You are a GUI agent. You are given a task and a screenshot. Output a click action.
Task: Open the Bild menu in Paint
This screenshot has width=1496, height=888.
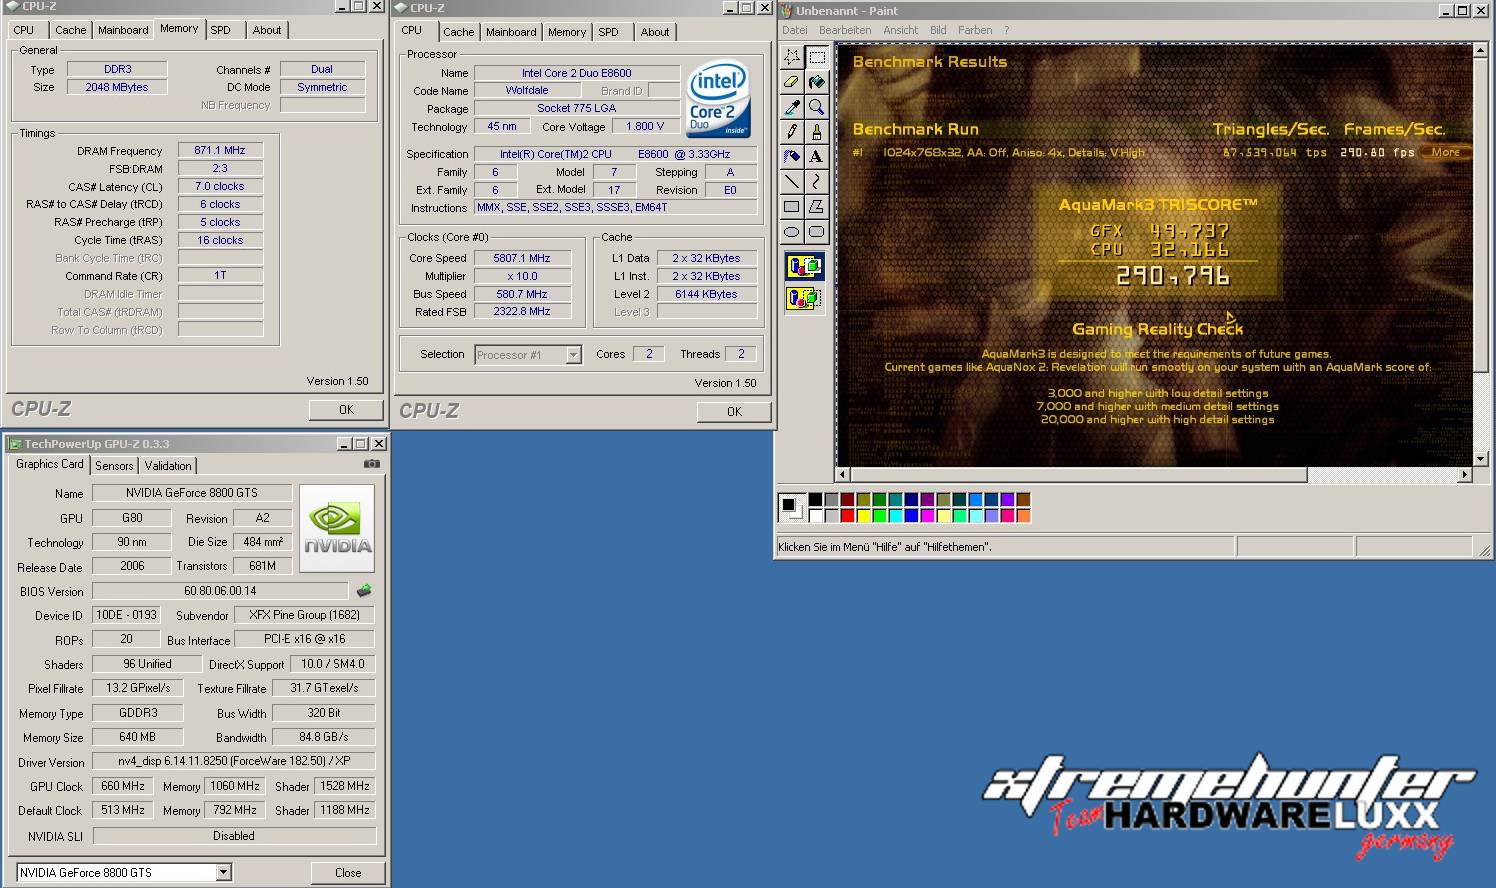coord(938,30)
